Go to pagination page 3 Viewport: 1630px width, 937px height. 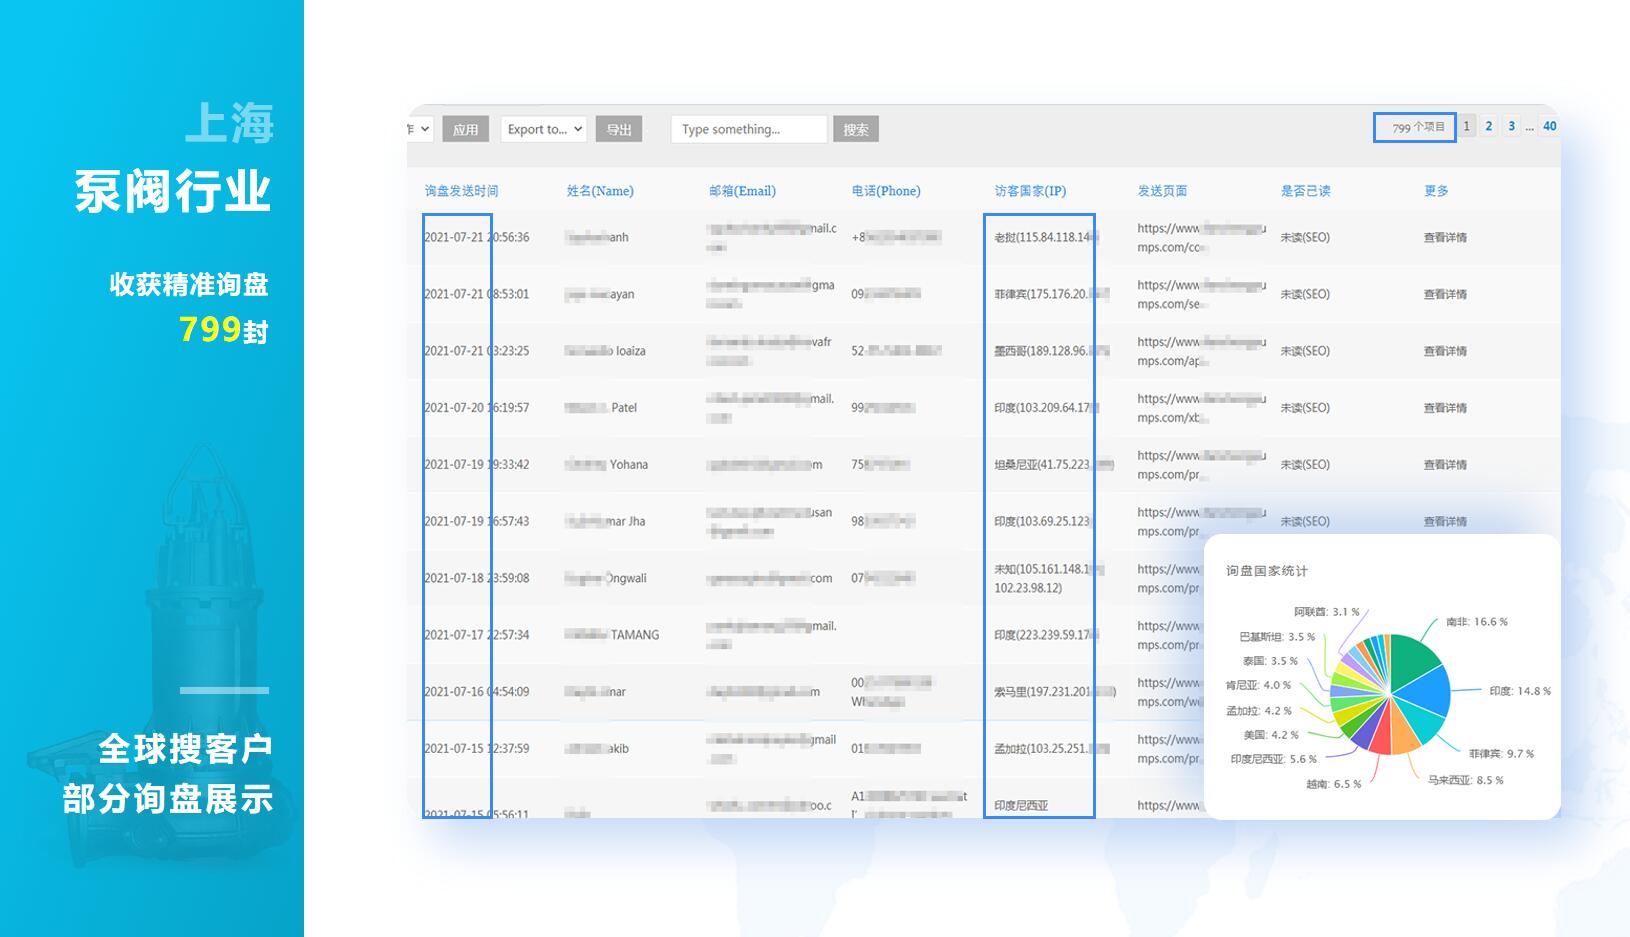(x=1511, y=126)
